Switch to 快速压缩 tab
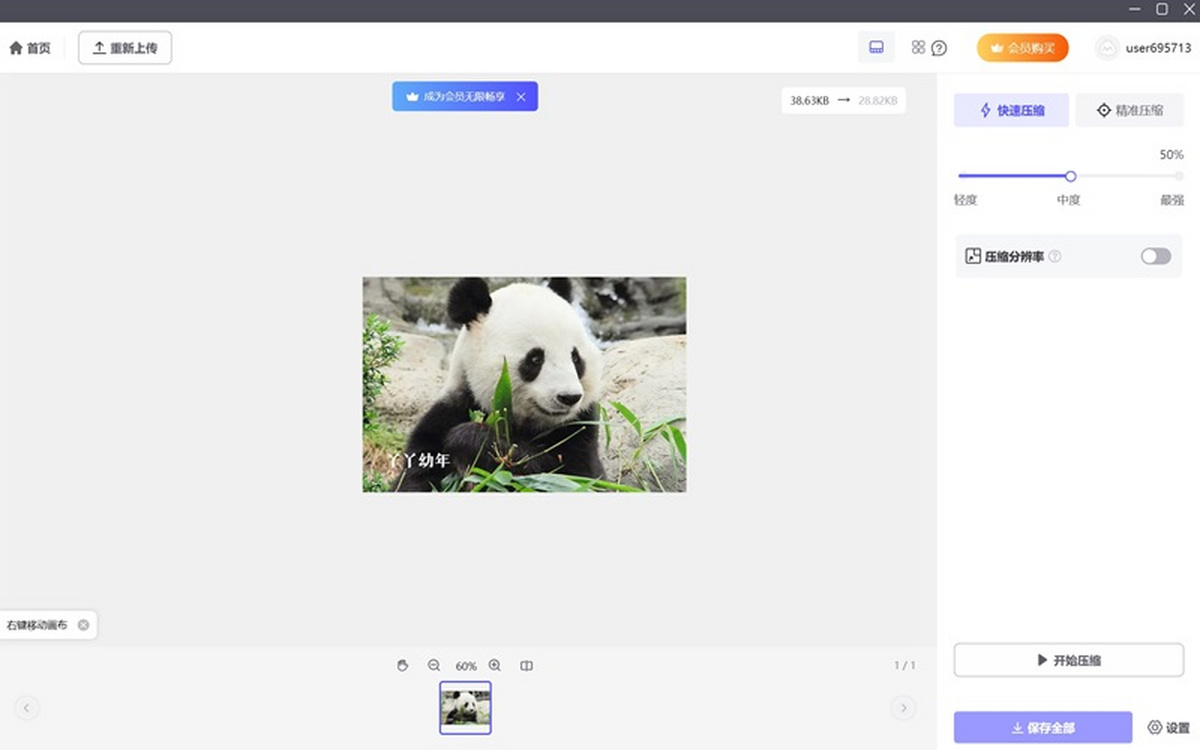This screenshot has height=750, width=1200. coord(1011,110)
